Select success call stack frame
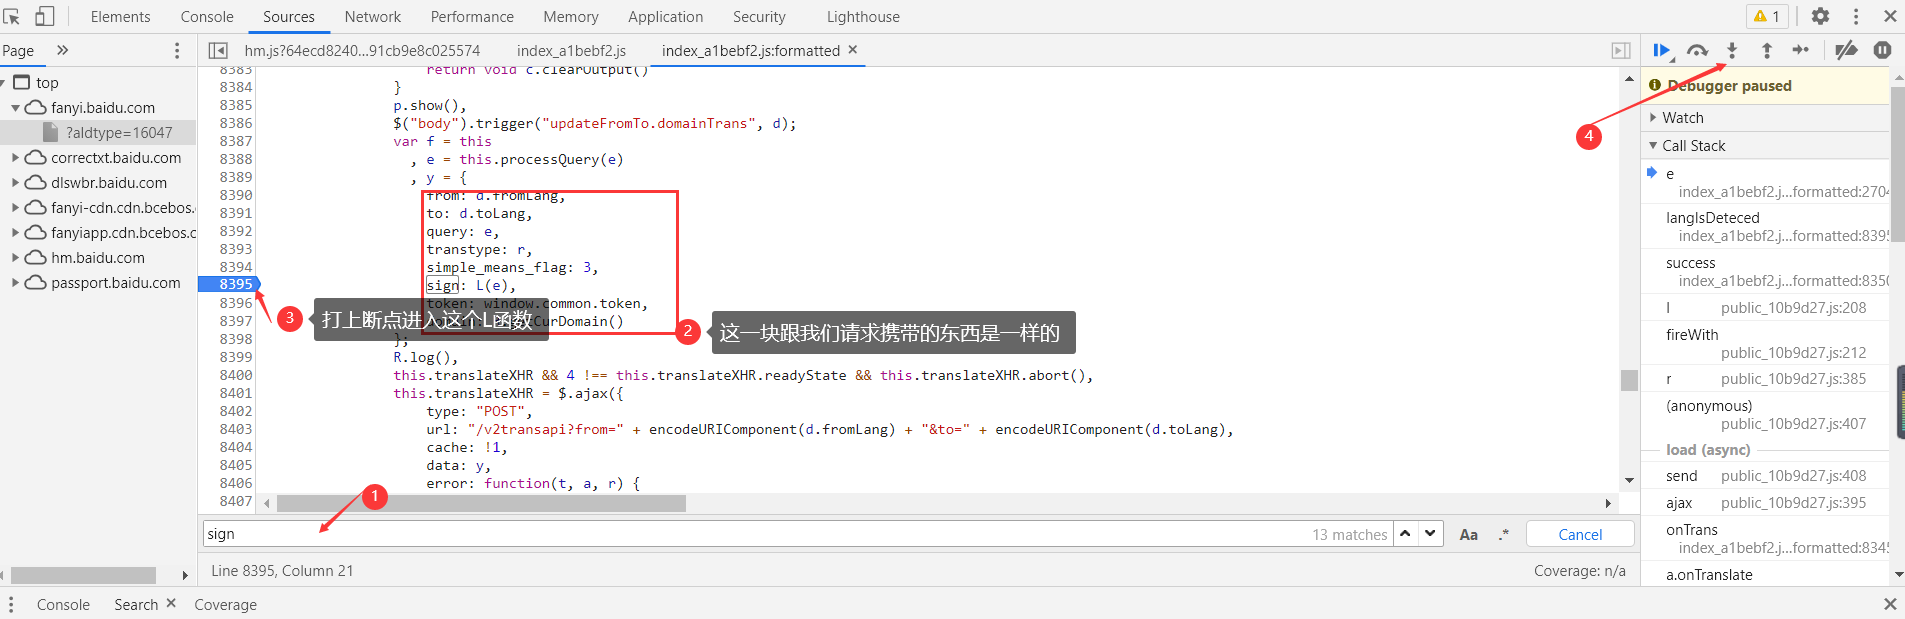This screenshot has width=1905, height=619. (1765, 272)
